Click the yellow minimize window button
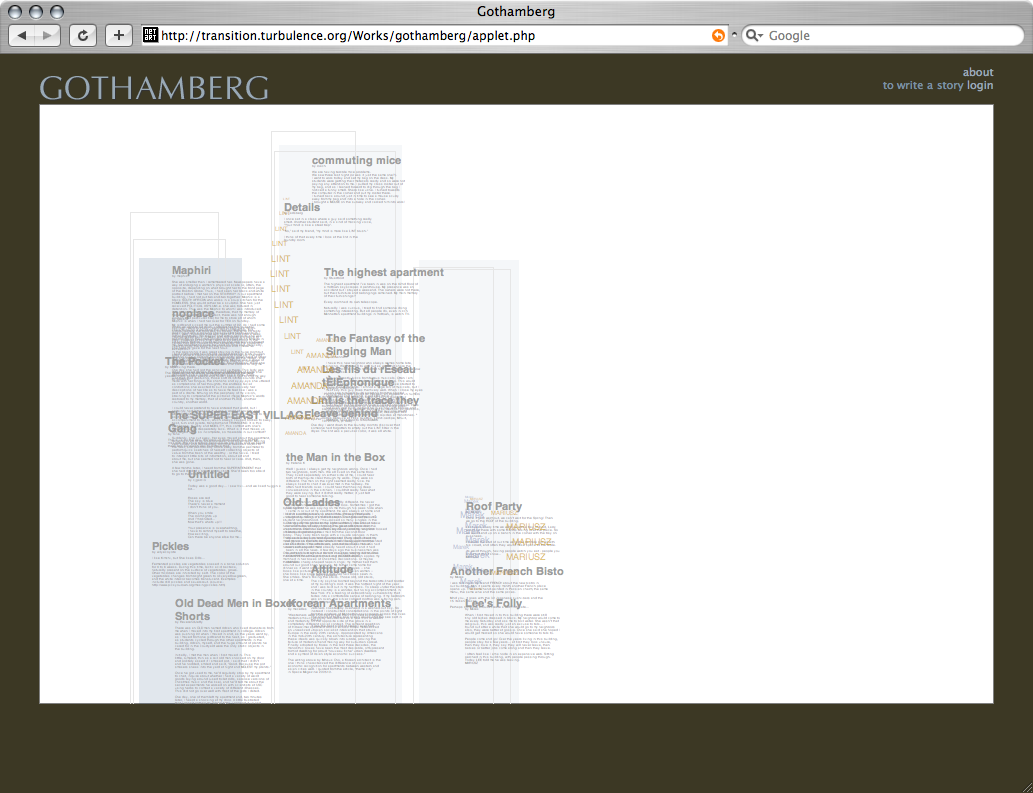This screenshot has width=1033, height=793. pyautogui.click(x=37, y=11)
